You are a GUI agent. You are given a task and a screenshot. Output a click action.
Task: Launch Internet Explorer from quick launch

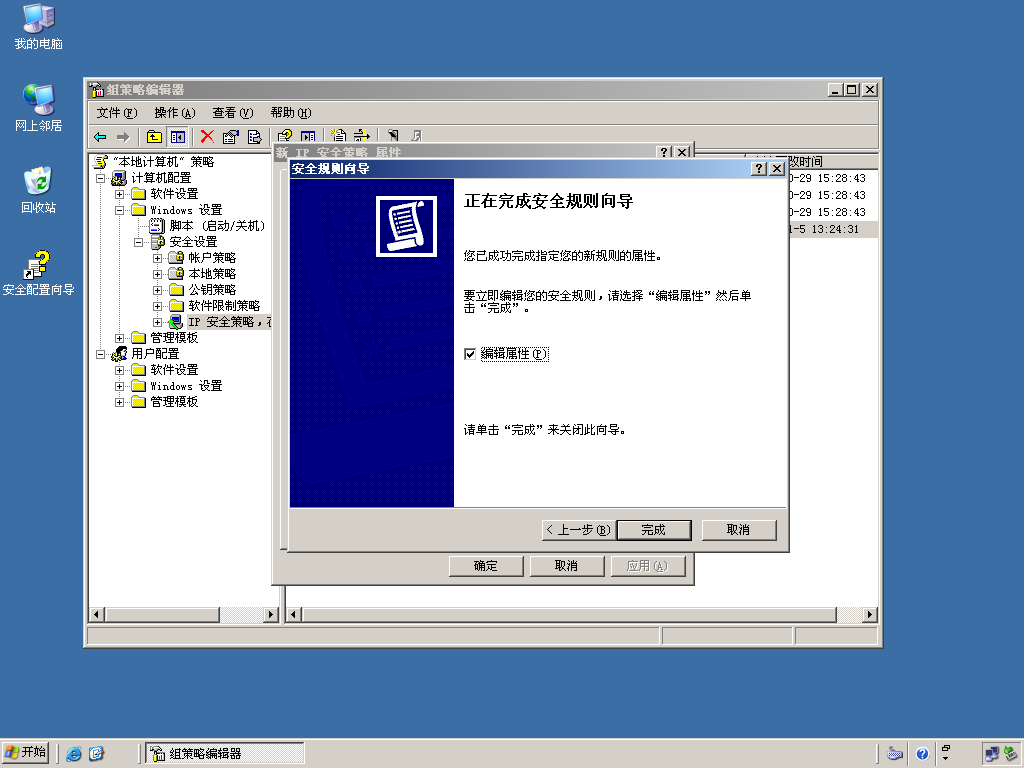click(x=74, y=754)
